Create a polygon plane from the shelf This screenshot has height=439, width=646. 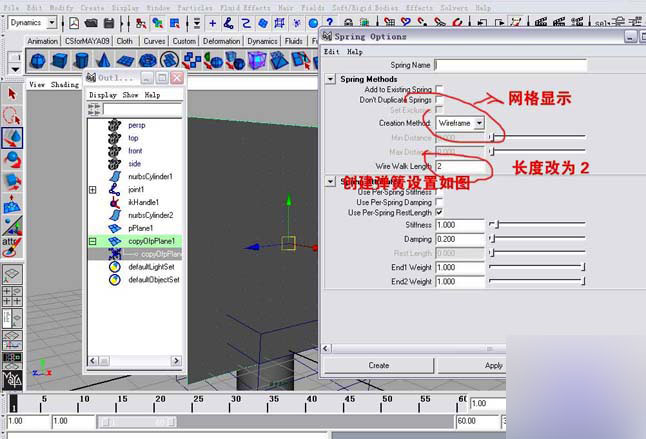125,61
